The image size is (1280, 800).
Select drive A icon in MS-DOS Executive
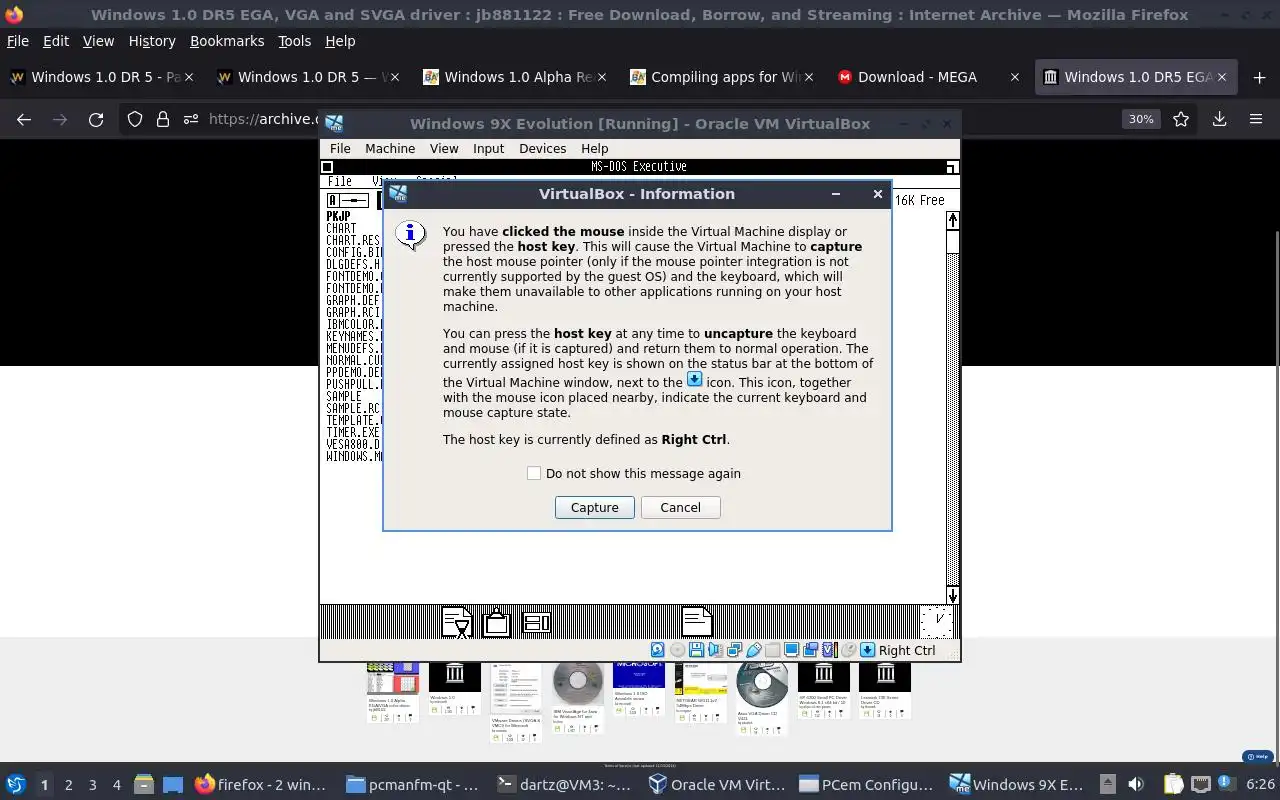coord(347,200)
